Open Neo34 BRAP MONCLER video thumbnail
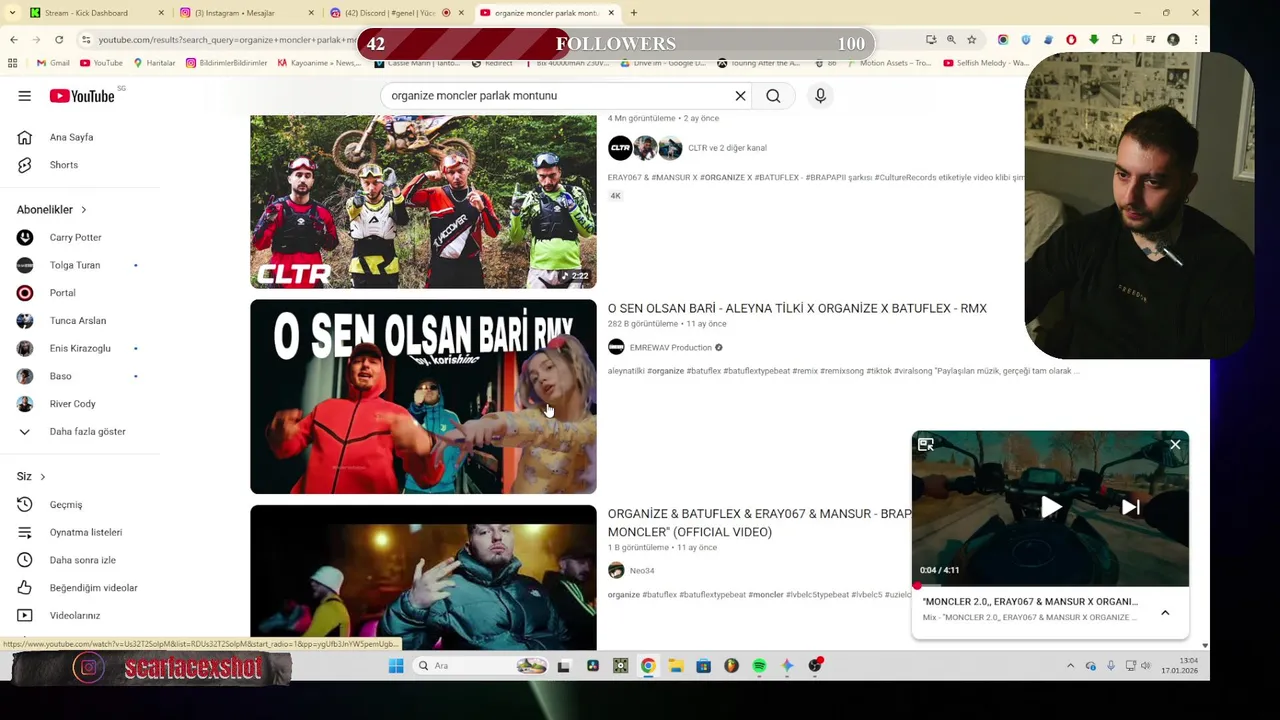Image resolution: width=1280 pixels, height=720 pixels. click(423, 578)
